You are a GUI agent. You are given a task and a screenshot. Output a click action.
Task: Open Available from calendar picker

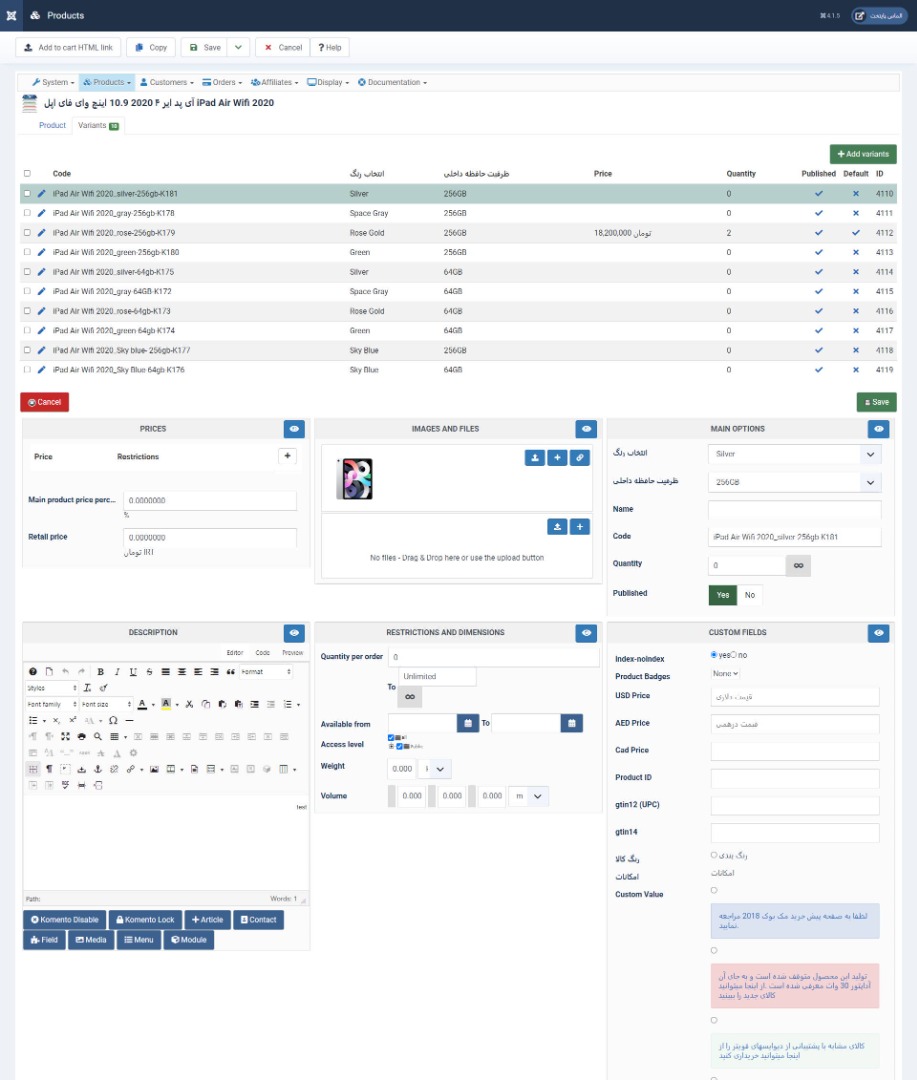coord(468,723)
